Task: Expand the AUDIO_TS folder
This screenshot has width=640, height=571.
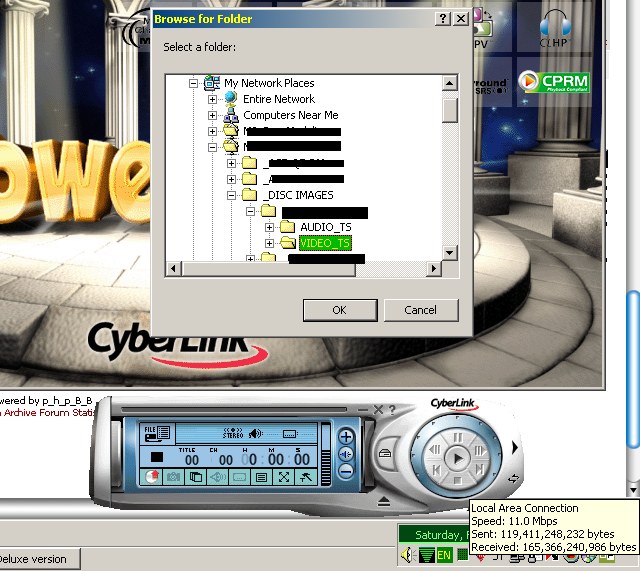Action: tap(269, 227)
